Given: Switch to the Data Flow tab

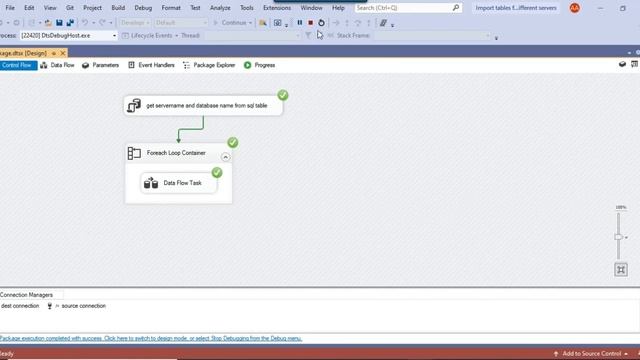Looking at the screenshot, I should point(58,65).
